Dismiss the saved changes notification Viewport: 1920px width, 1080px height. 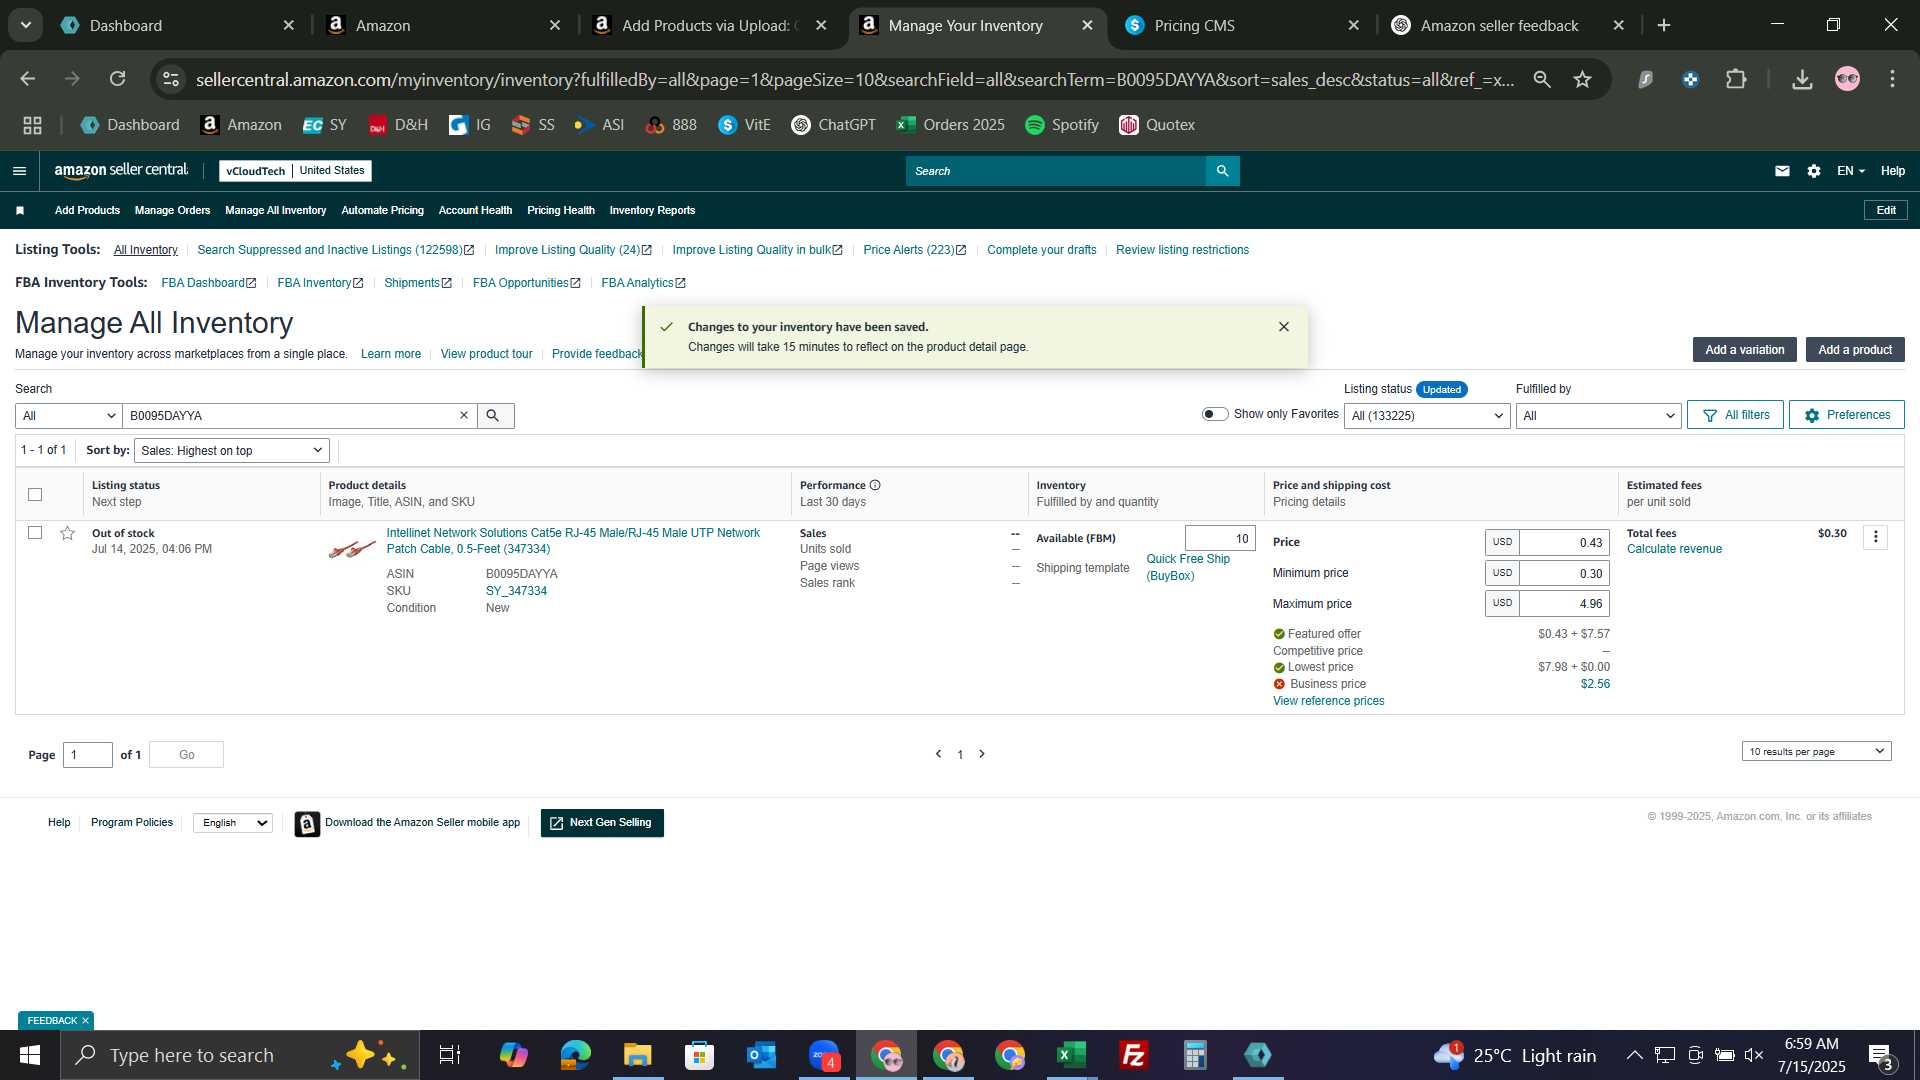click(x=1284, y=327)
